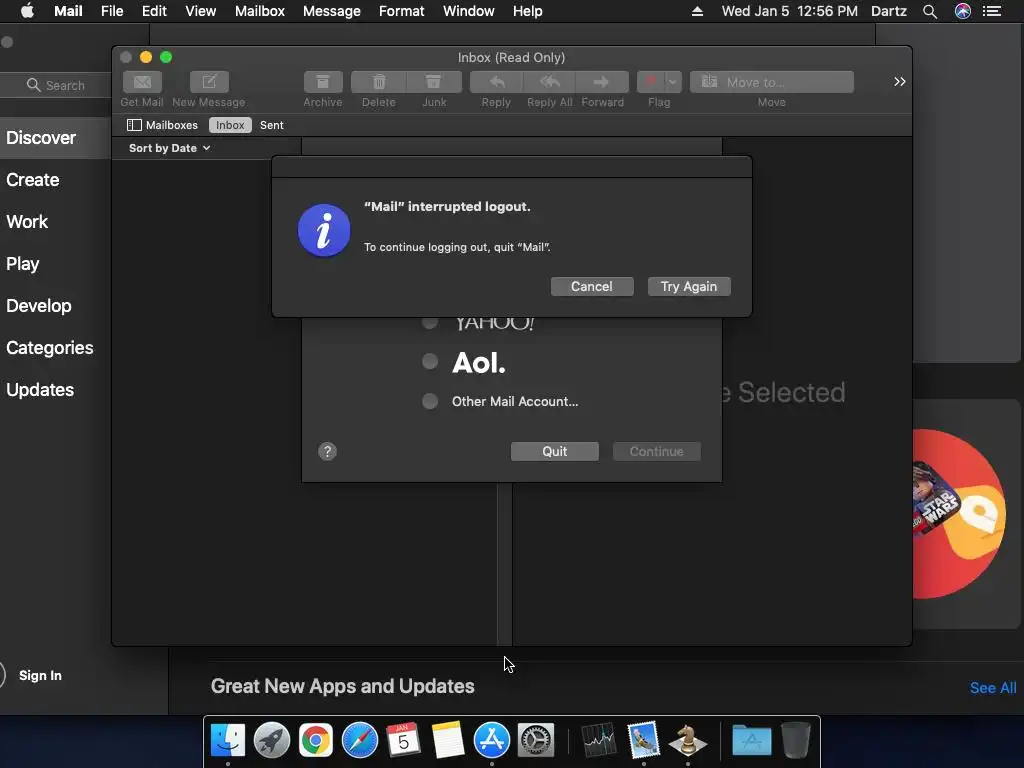Open the Window menu
1024x768 pixels.
(x=468, y=11)
